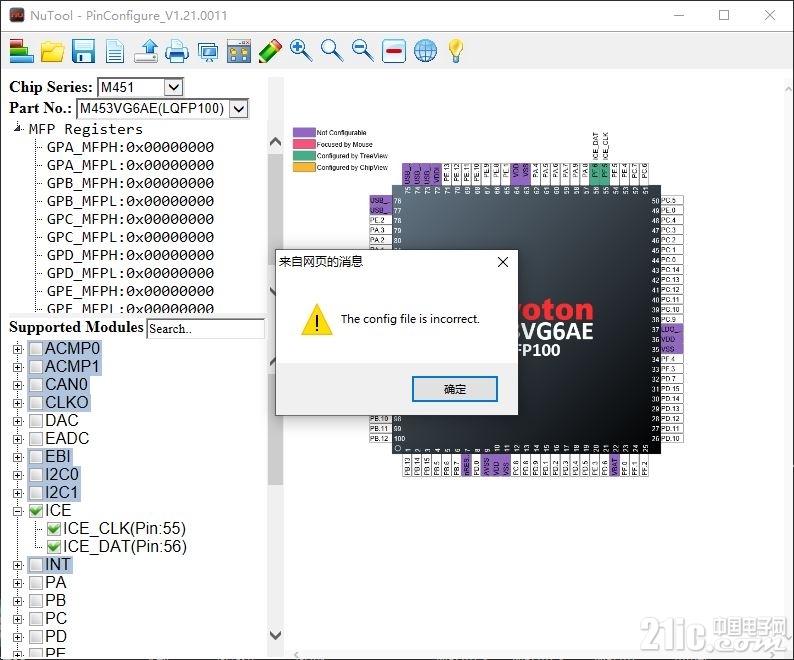Image resolution: width=794 pixels, height=660 pixels.
Task: Click the registers panel scroll up arrow
Action: tap(275, 142)
